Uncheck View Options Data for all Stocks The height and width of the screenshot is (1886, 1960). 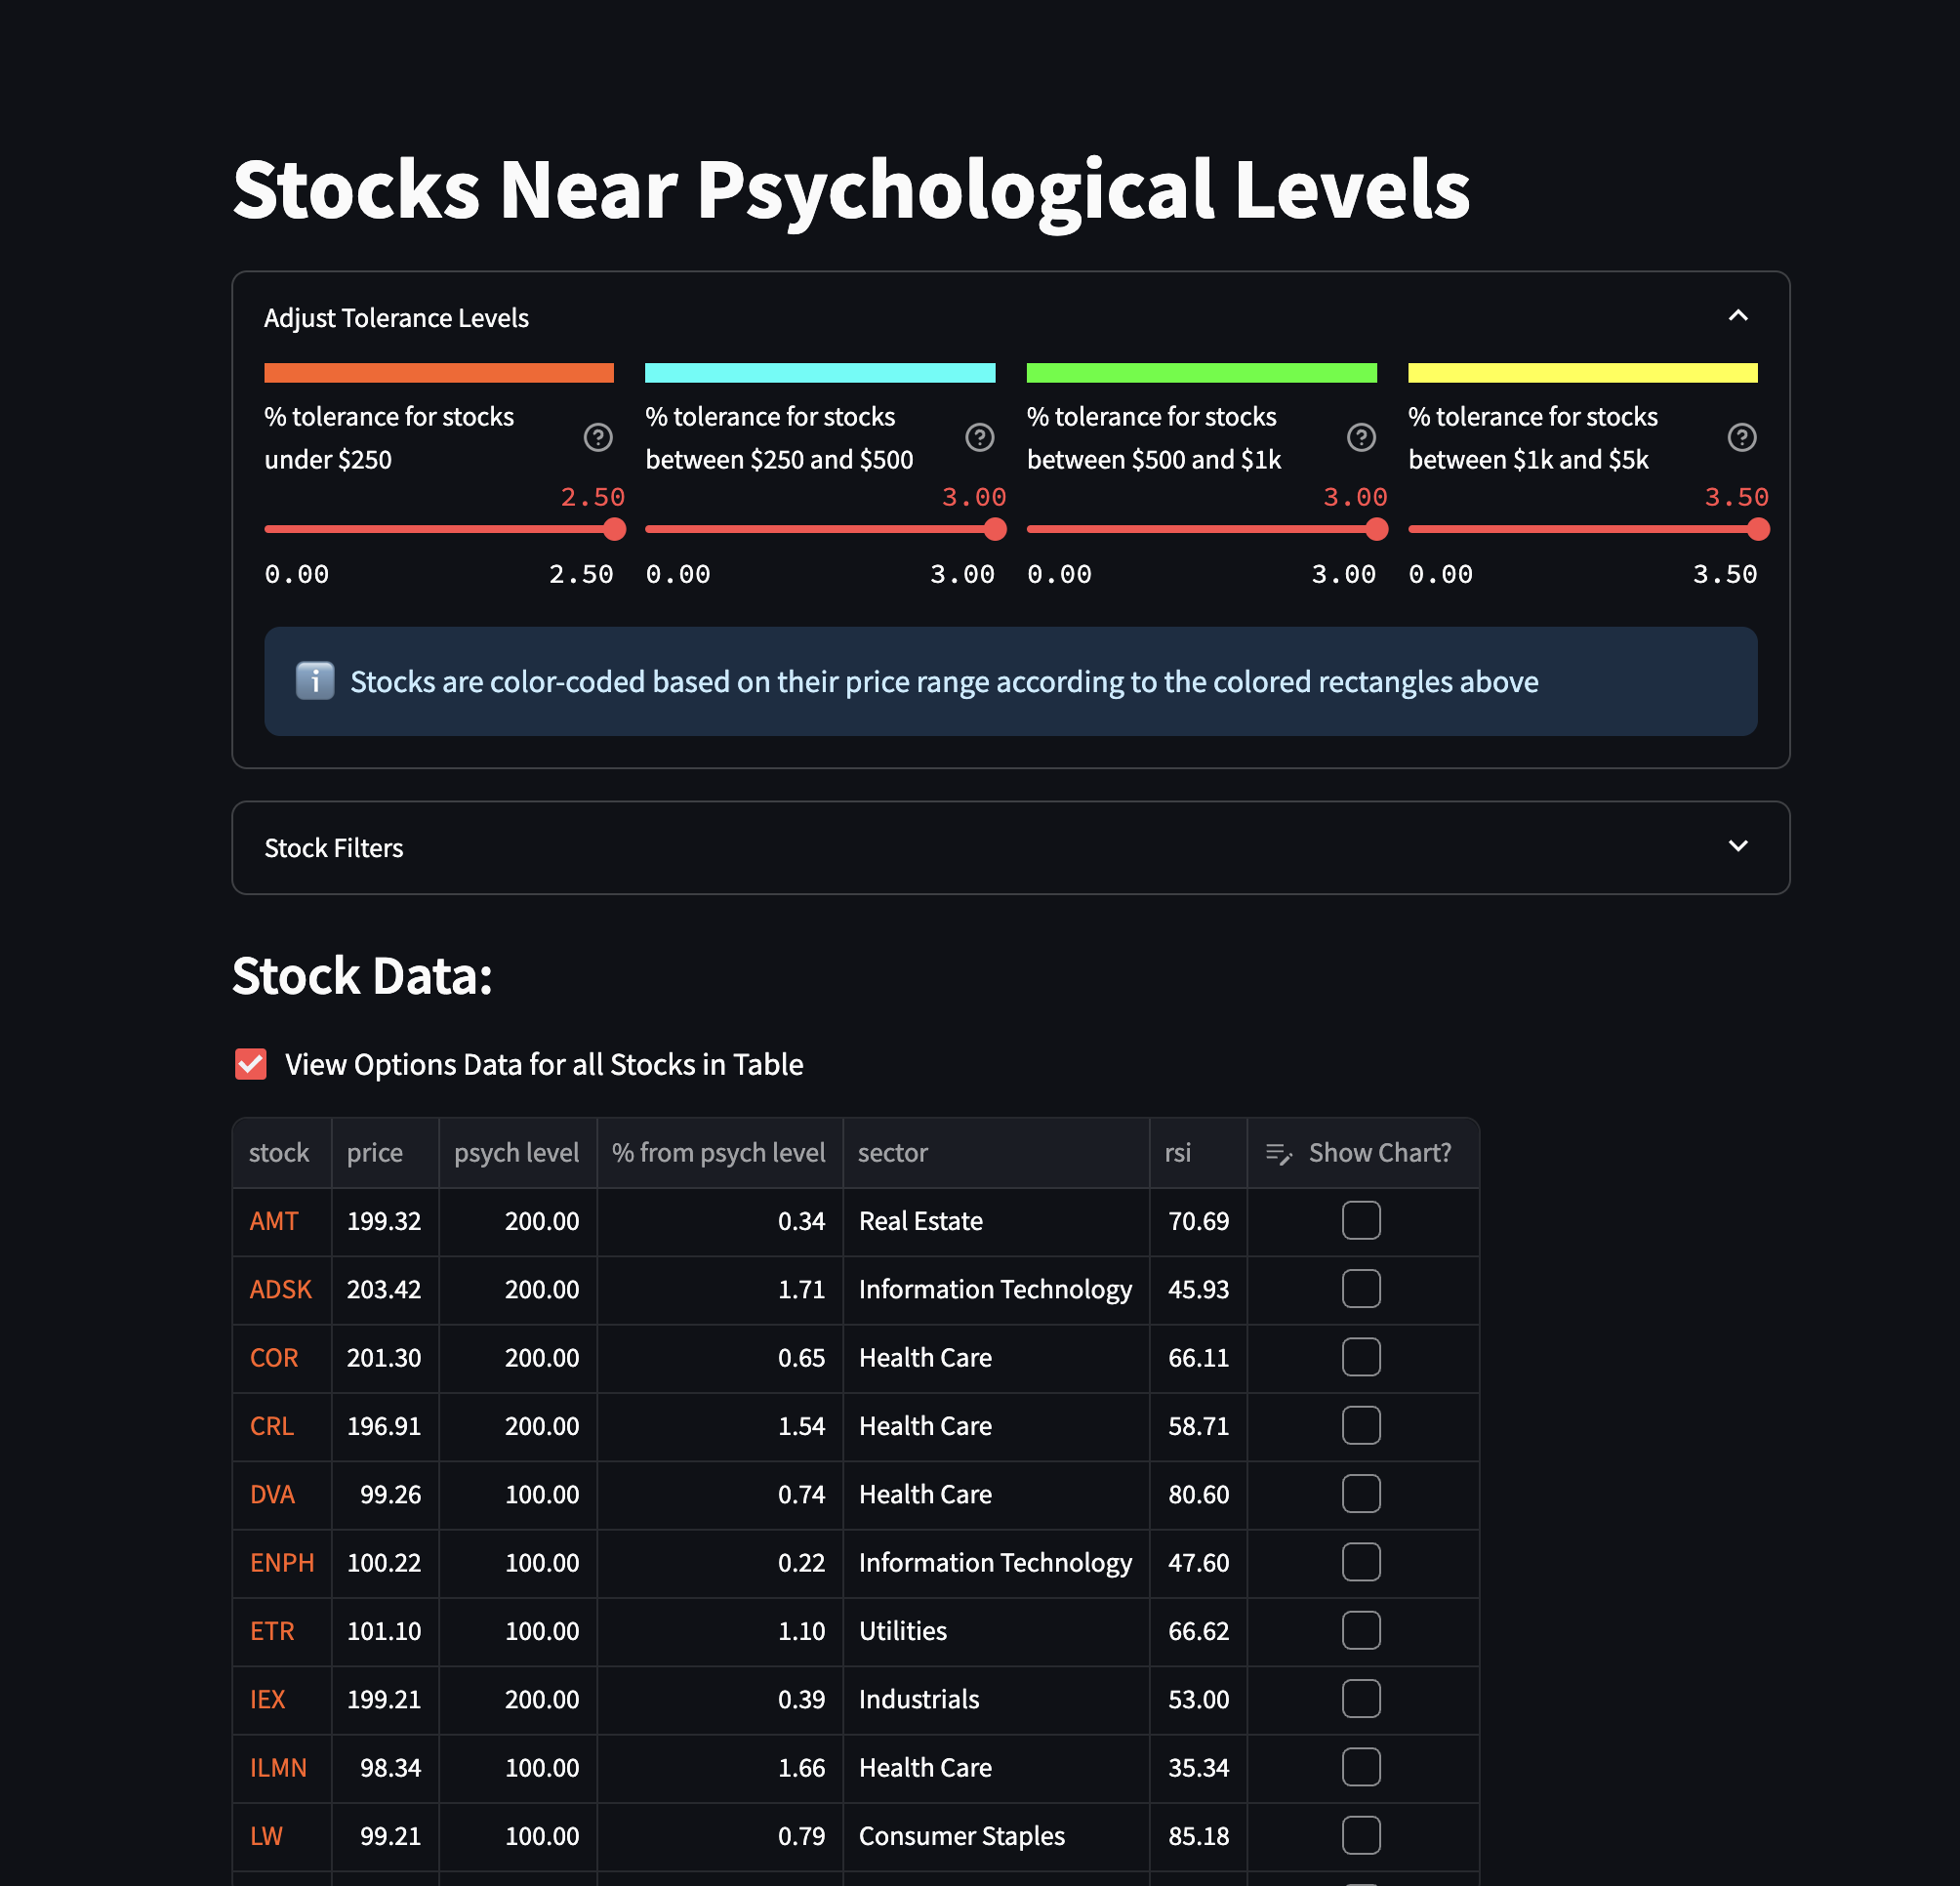point(251,1064)
